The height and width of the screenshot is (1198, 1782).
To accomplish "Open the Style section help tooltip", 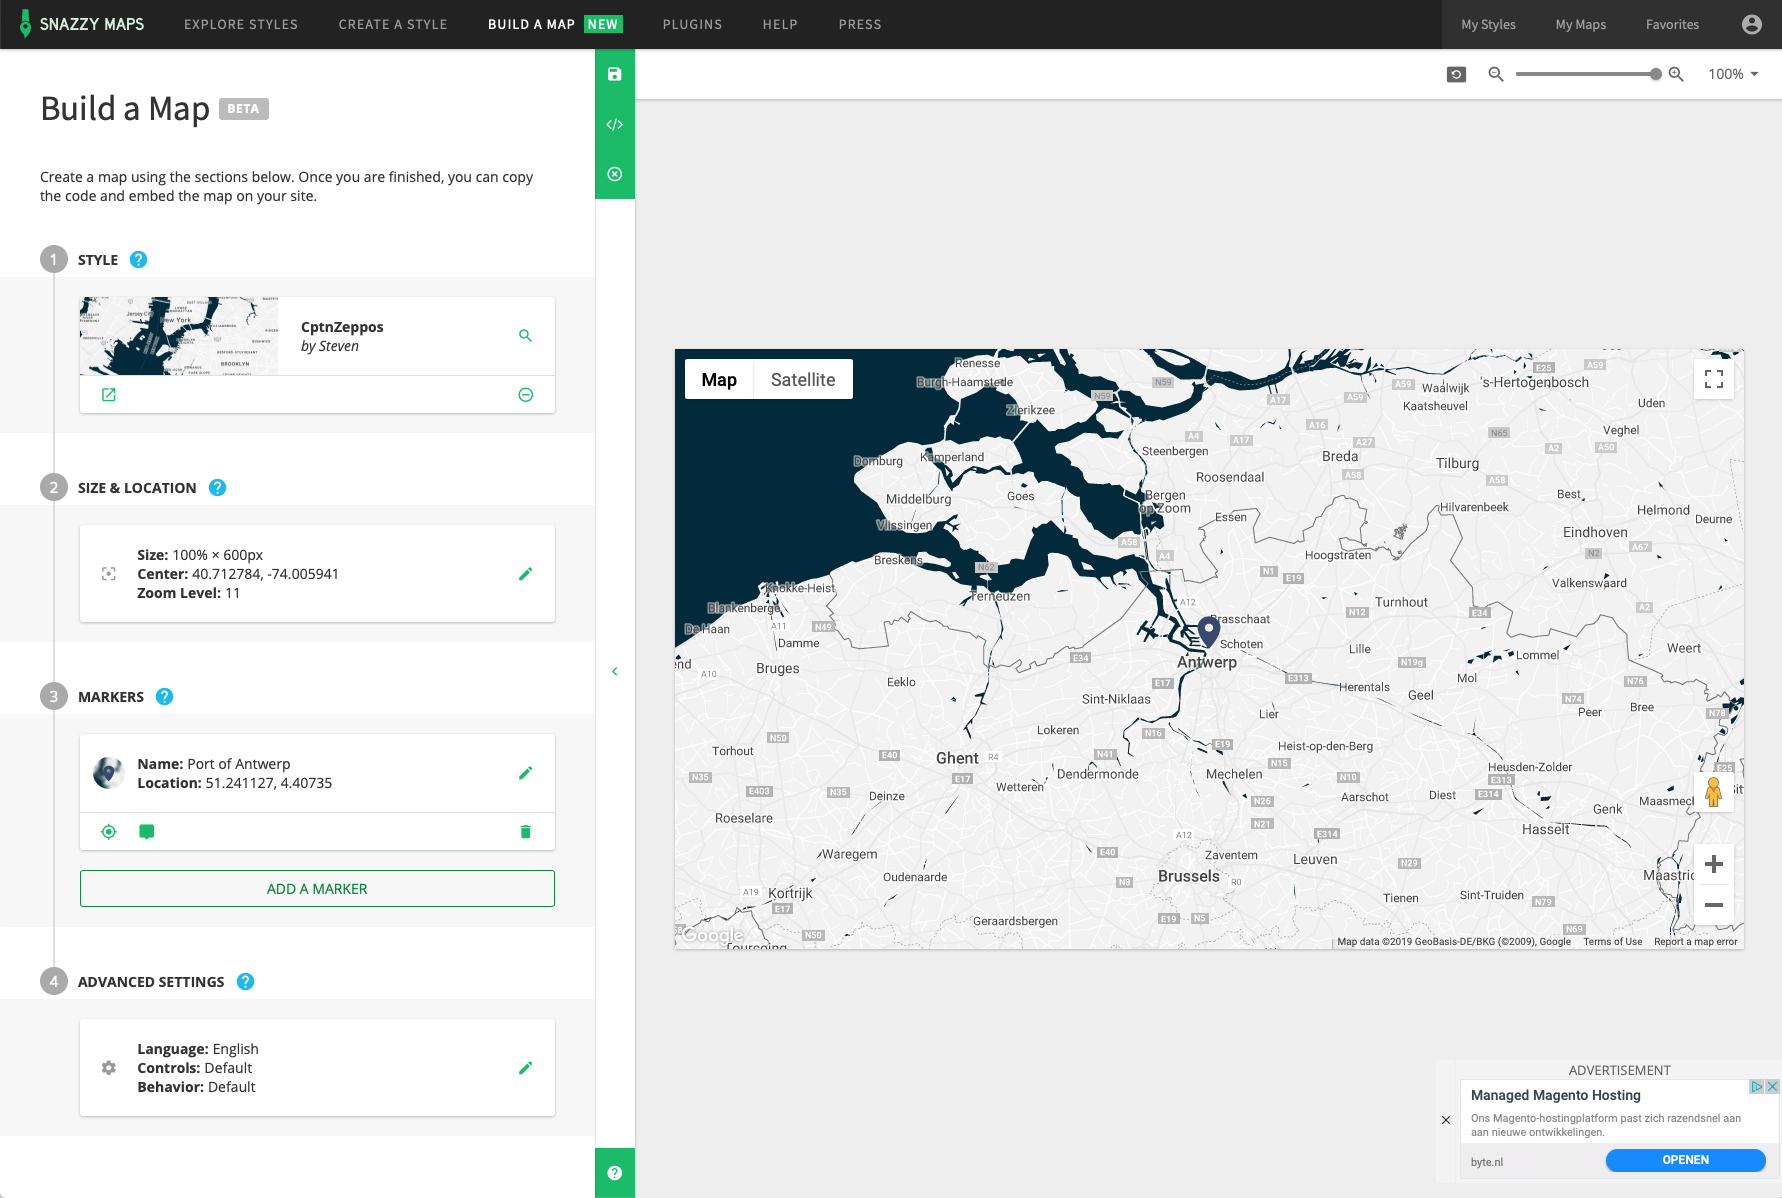I will pos(139,259).
